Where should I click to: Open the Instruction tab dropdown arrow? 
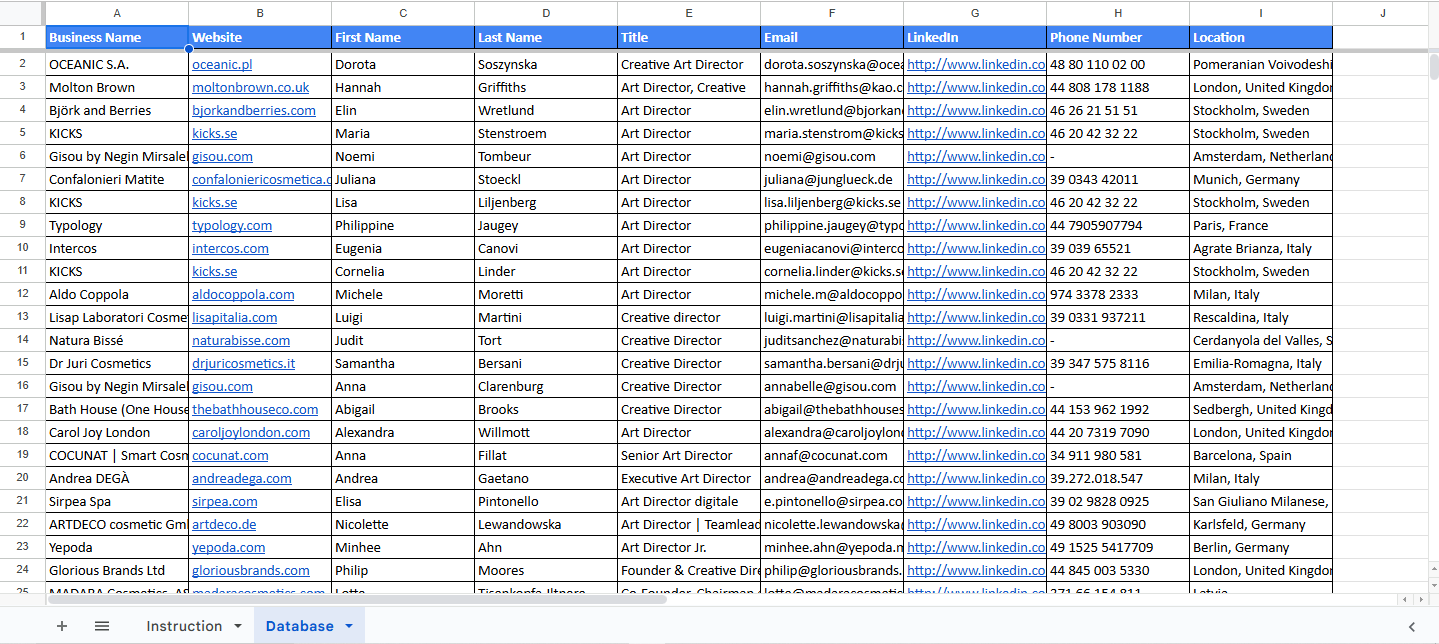[x=238, y=626]
